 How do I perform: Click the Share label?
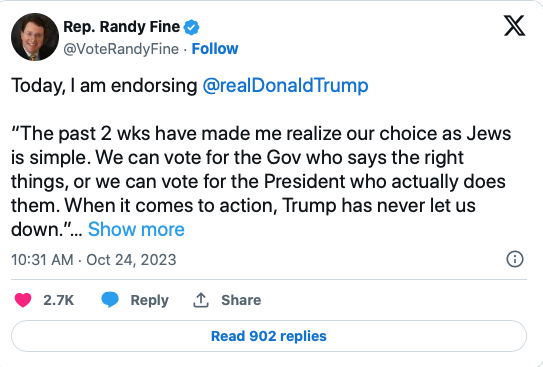241,300
